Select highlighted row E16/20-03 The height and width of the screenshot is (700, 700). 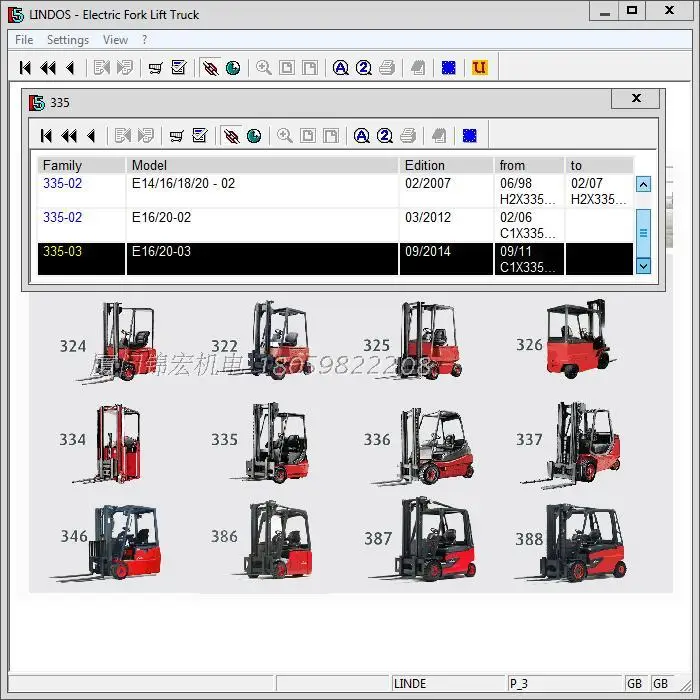(x=335, y=259)
